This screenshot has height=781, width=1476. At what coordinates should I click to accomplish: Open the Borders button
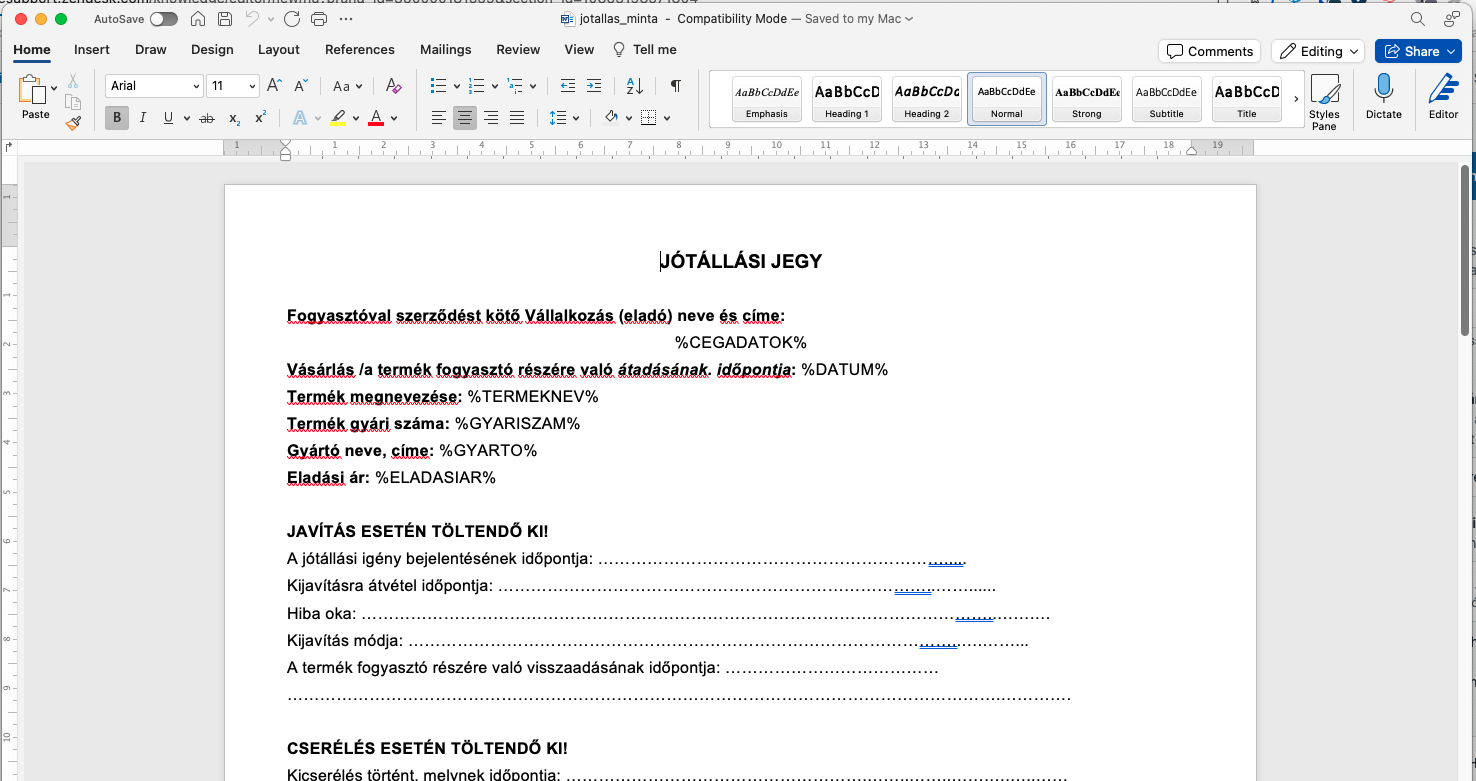point(648,118)
